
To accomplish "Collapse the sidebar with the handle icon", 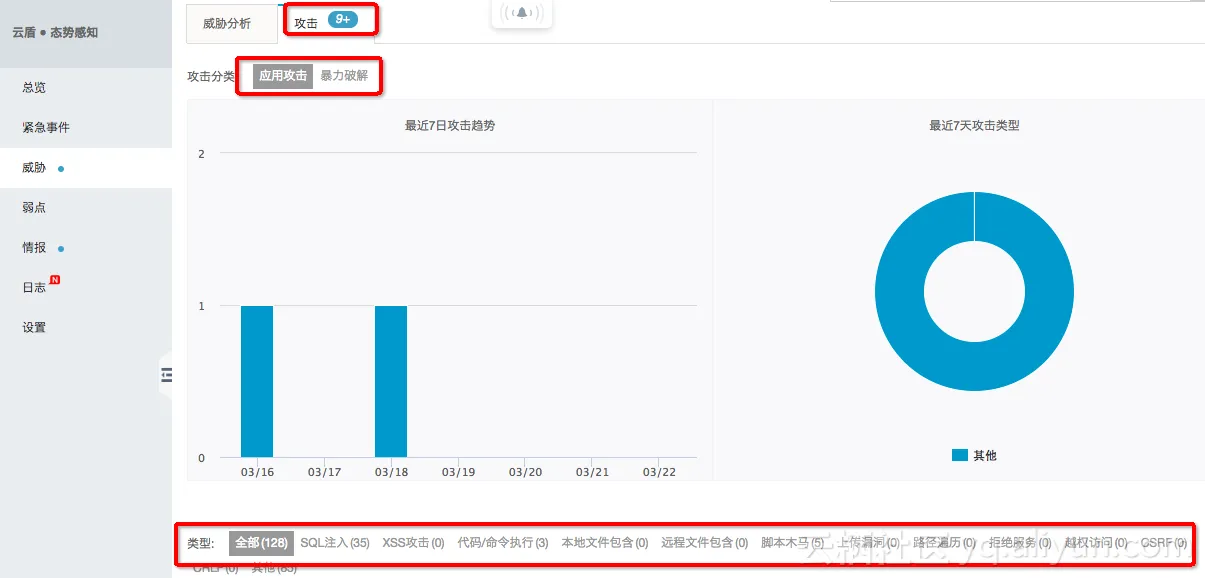I will [x=166, y=375].
